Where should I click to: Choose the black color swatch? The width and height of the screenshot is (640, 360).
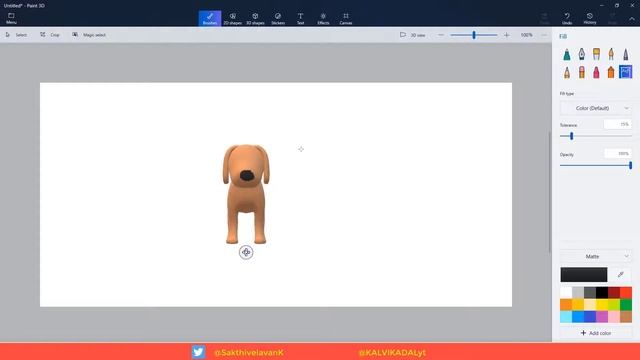coord(602,293)
